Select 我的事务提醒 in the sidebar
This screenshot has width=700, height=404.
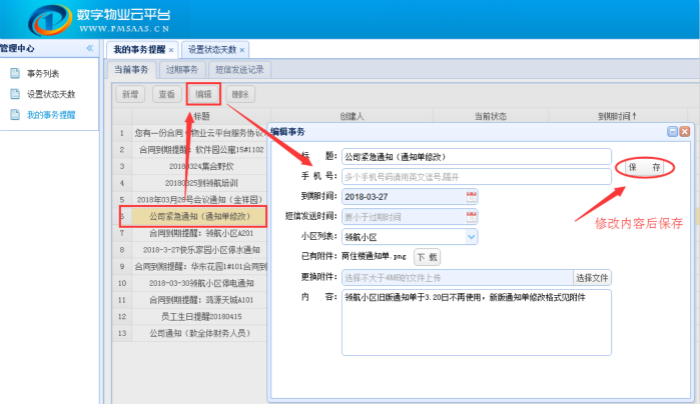tap(50, 114)
